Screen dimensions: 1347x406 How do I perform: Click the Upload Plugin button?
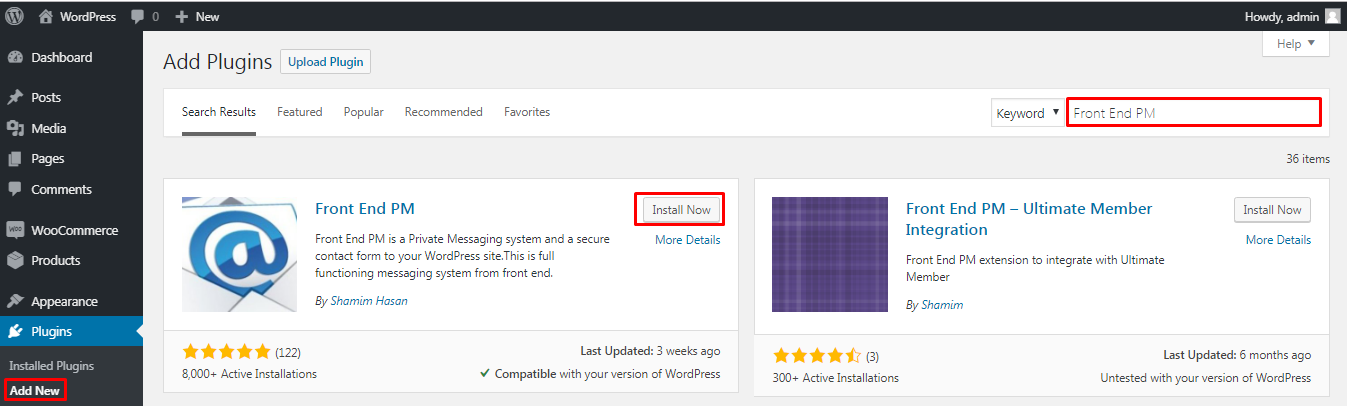(x=326, y=62)
